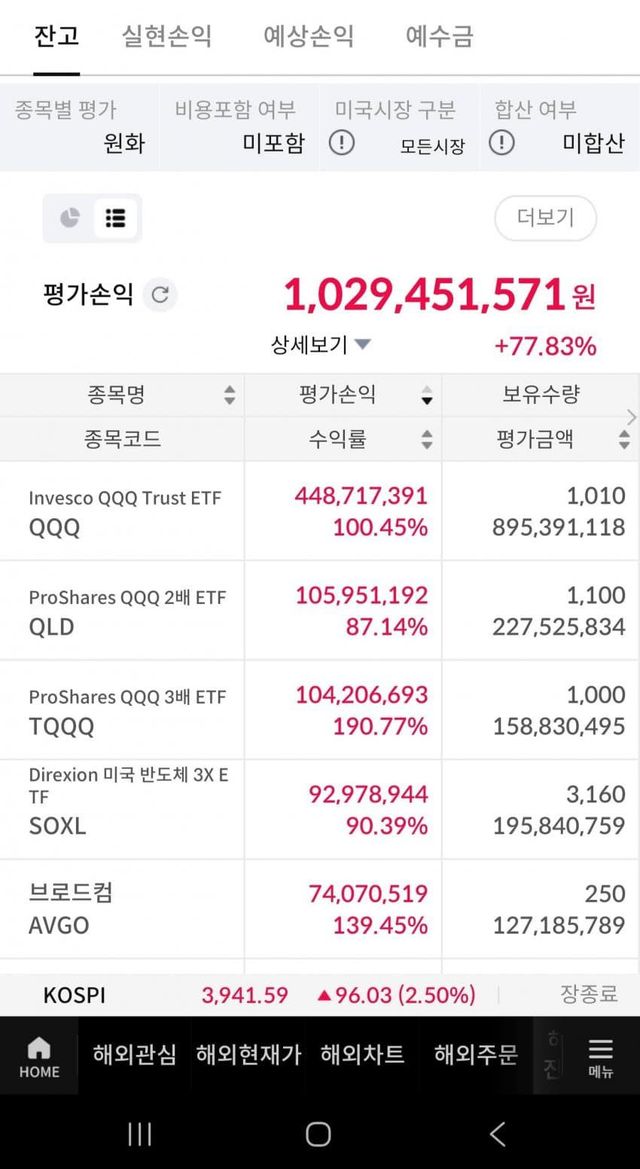Sort by 수익률 column
This screenshot has height=1169, width=640.
(x=342, y=439)
